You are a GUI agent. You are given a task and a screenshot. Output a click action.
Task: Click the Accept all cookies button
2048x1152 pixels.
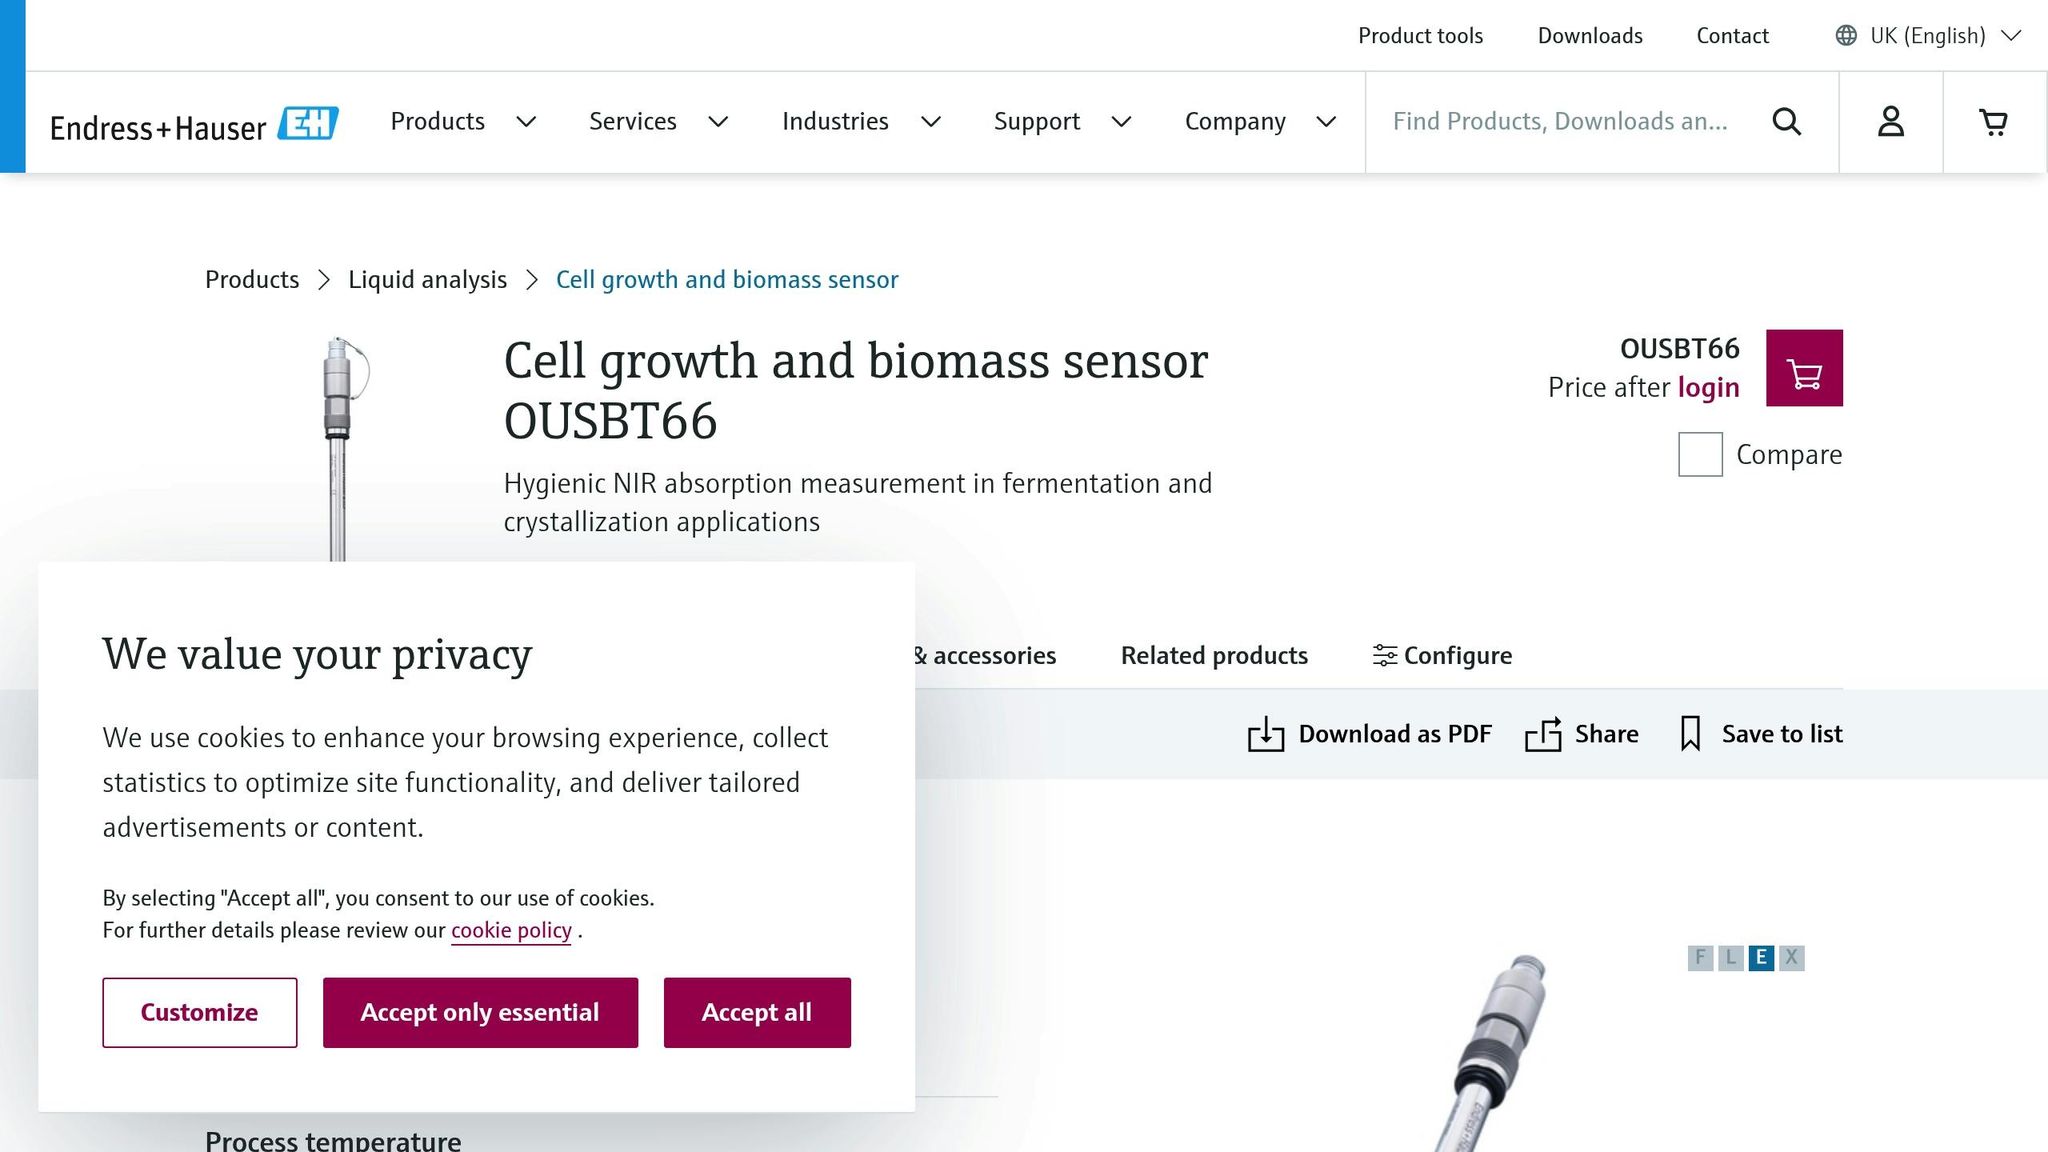tap(757, 1013)
